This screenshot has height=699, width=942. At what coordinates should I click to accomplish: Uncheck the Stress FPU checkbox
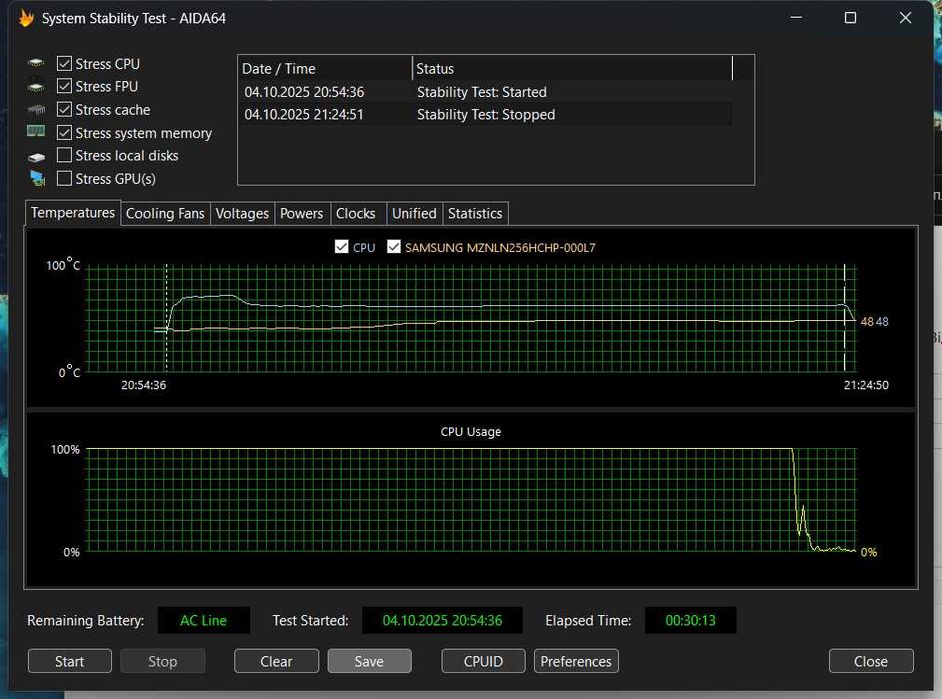tap(64, 86)
